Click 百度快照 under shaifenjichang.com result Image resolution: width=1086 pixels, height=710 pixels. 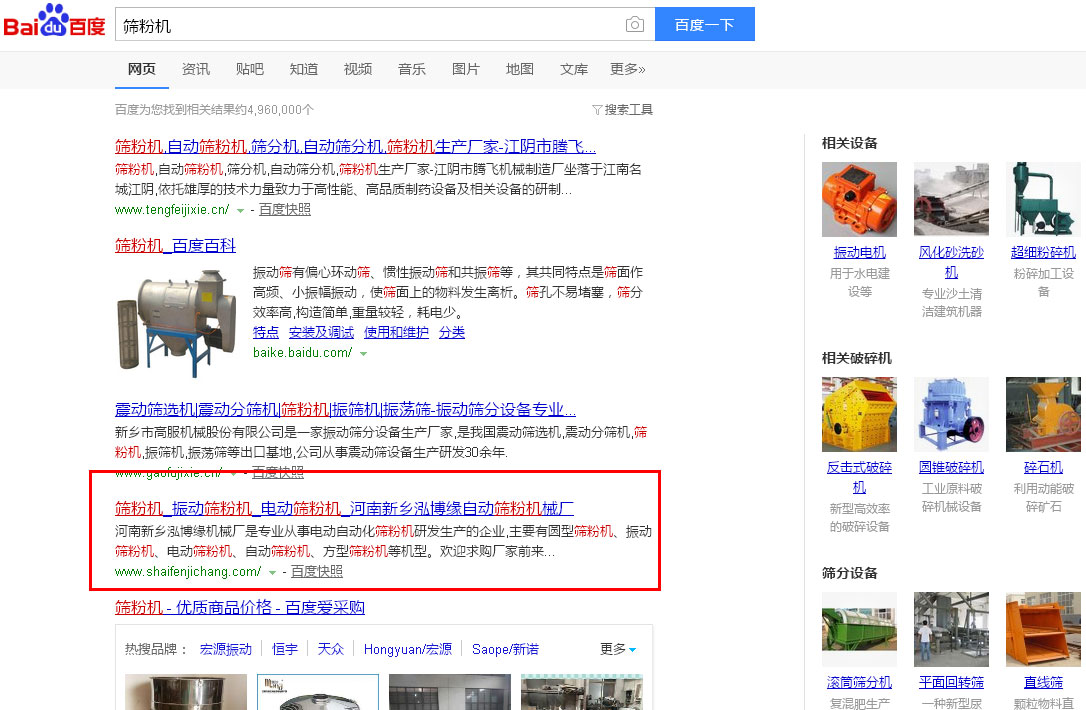point(316,572)
